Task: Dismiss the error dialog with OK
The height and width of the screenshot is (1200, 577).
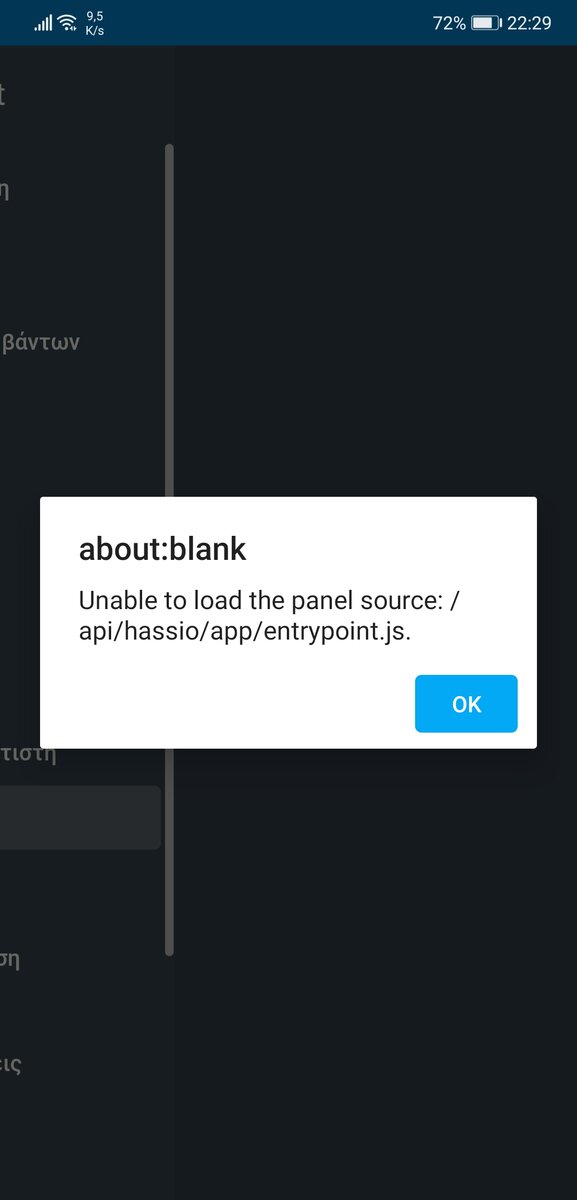Action: [466, 704]
